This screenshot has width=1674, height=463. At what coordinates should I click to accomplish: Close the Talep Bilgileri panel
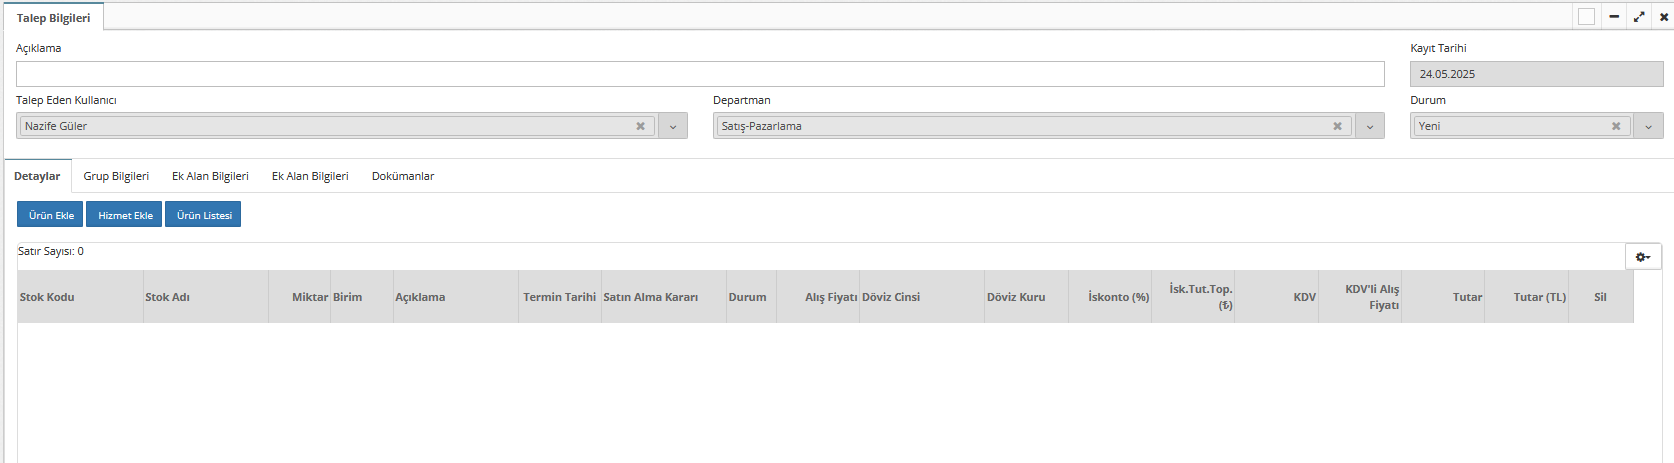point(1664,17)
